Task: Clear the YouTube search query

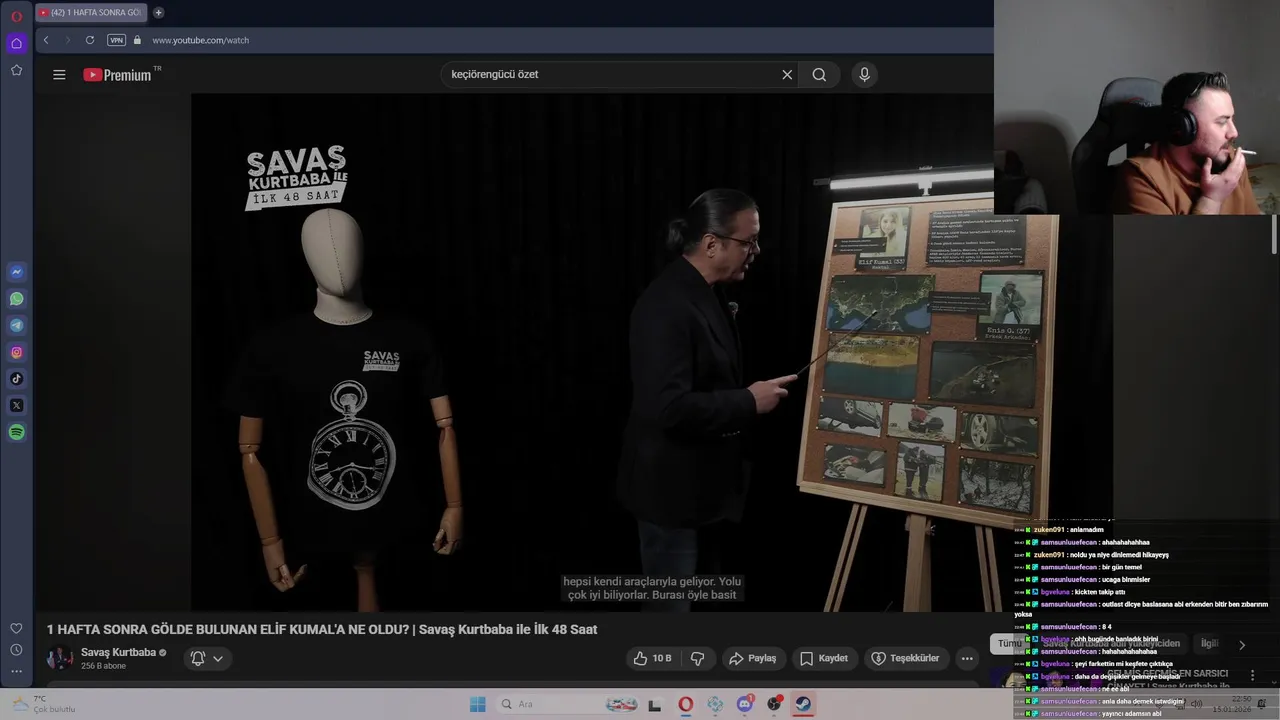Action: coord(787,74)
